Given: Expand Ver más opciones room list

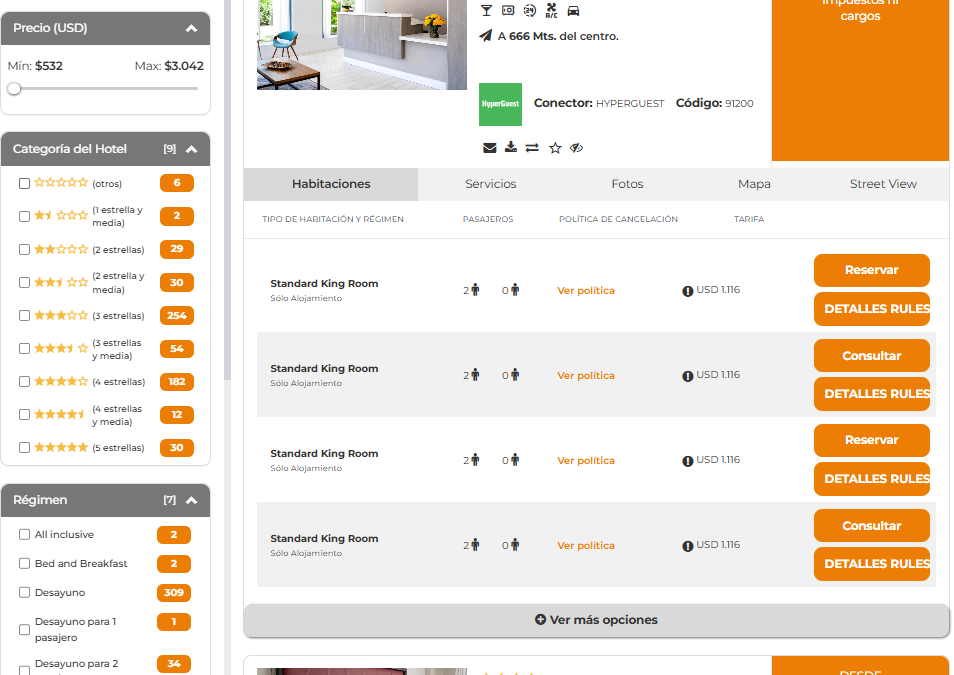Looking at the screenshot, I should click(596, 620).
